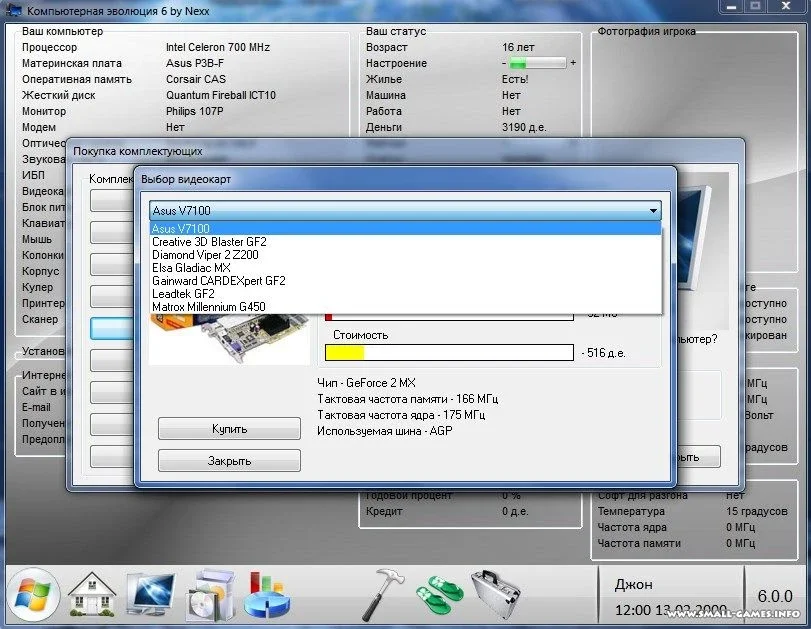The image size is (811, 629).
Task: Select Creative 3D Blaster GF2 from list
Action: coord(209,242)
